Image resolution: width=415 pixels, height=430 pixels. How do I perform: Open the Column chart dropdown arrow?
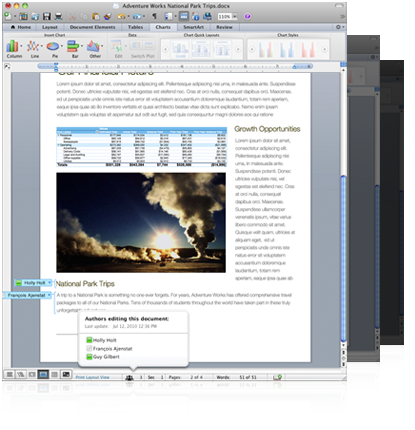coord(21,46)
